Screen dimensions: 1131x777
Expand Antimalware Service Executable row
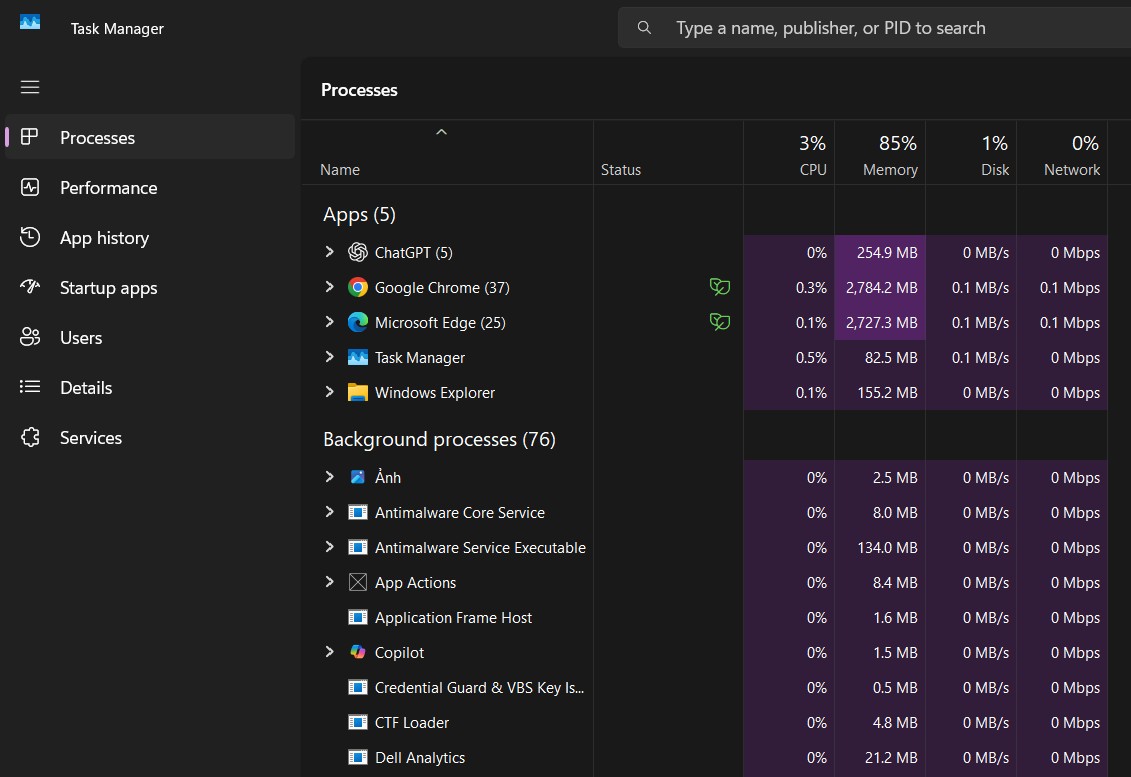329,547
